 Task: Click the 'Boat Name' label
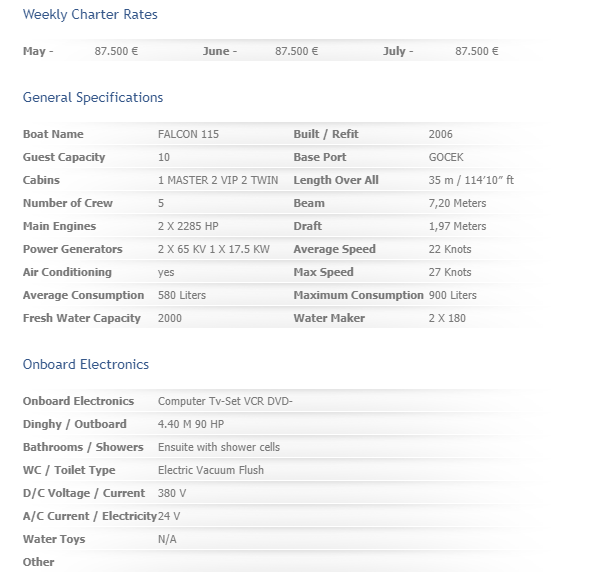(53, 134)
